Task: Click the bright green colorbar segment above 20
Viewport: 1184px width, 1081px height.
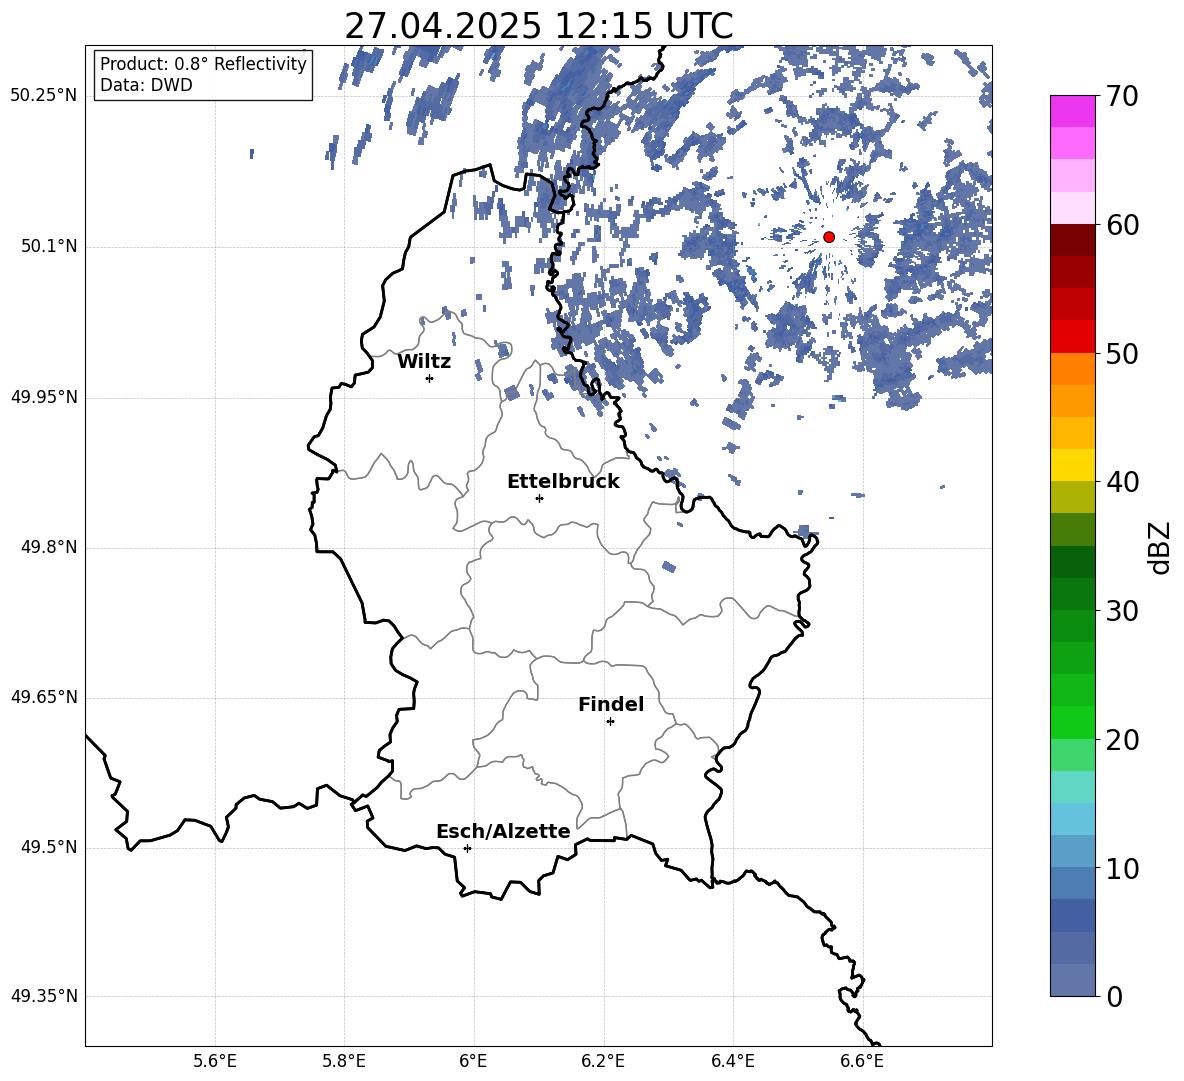Action: [1072, 722]
